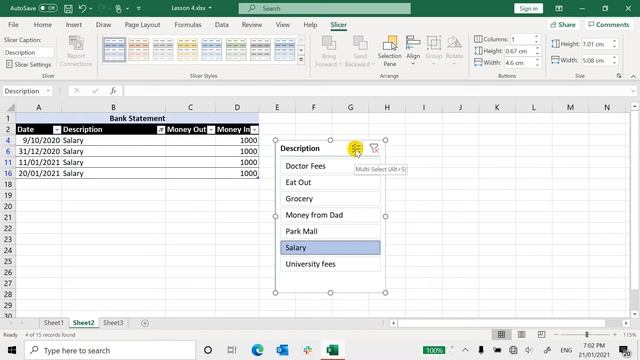Filter by Eat Out in slicer
The width and height of the screenshot is (640, 360).
click(330, 182)
